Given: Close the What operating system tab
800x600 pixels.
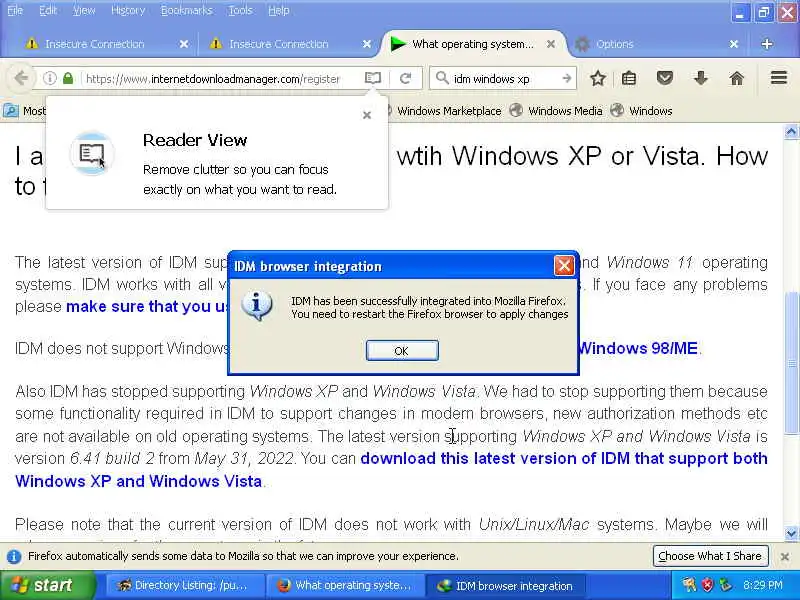Looking at the screenshot, I should coord(551,44).
